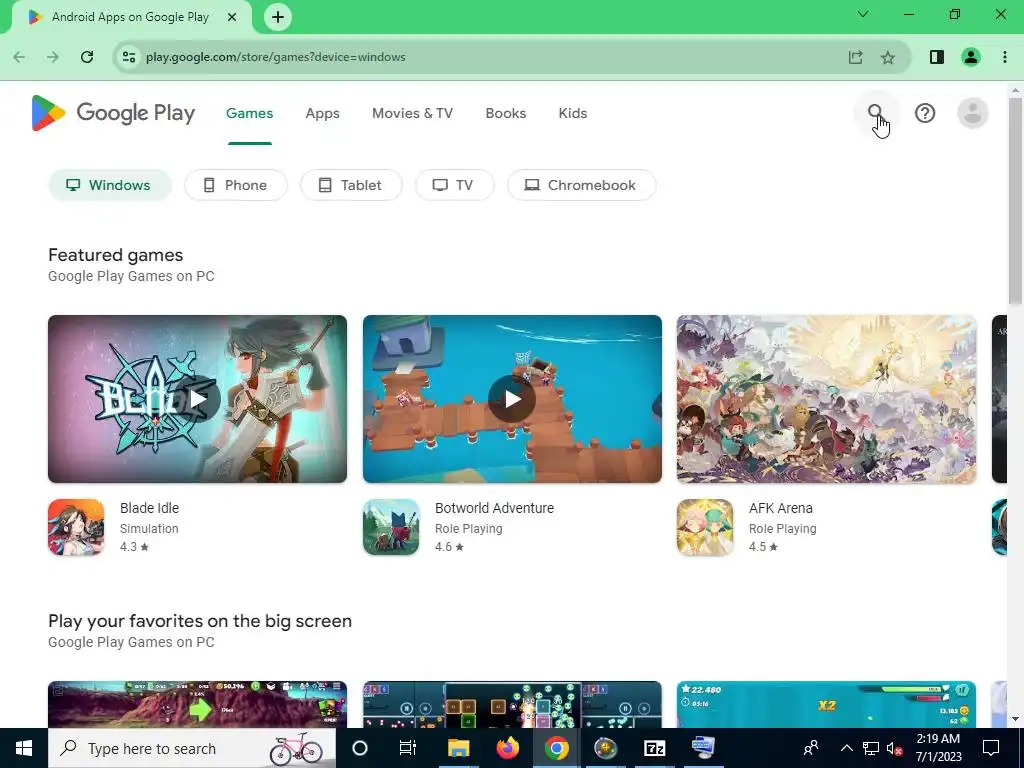Open the notification center icon
The width and height of the screenshot is (1024, 768).
click(991, 748)
